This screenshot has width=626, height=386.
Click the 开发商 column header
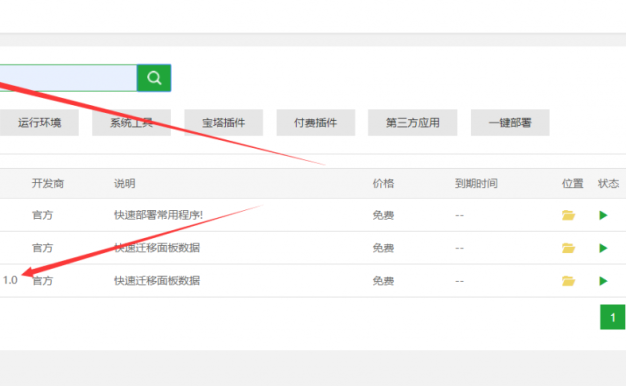pyautogui.click(x=48, y=184)
